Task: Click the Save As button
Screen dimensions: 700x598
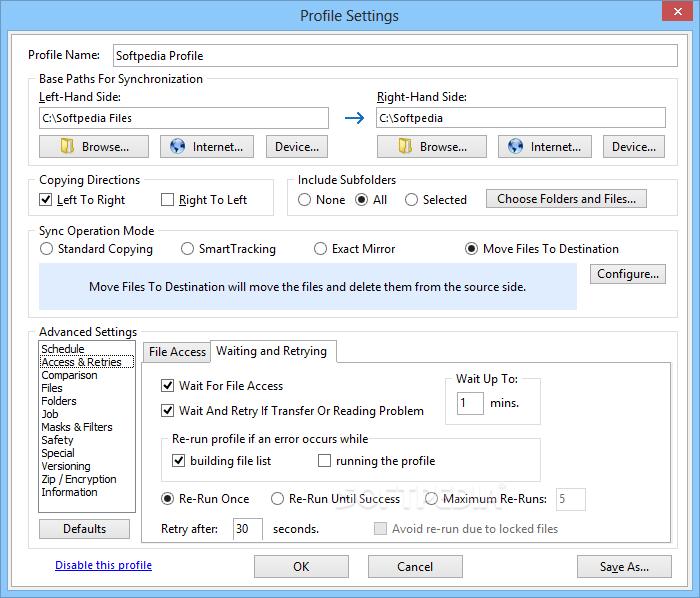Action: [624, 566]
